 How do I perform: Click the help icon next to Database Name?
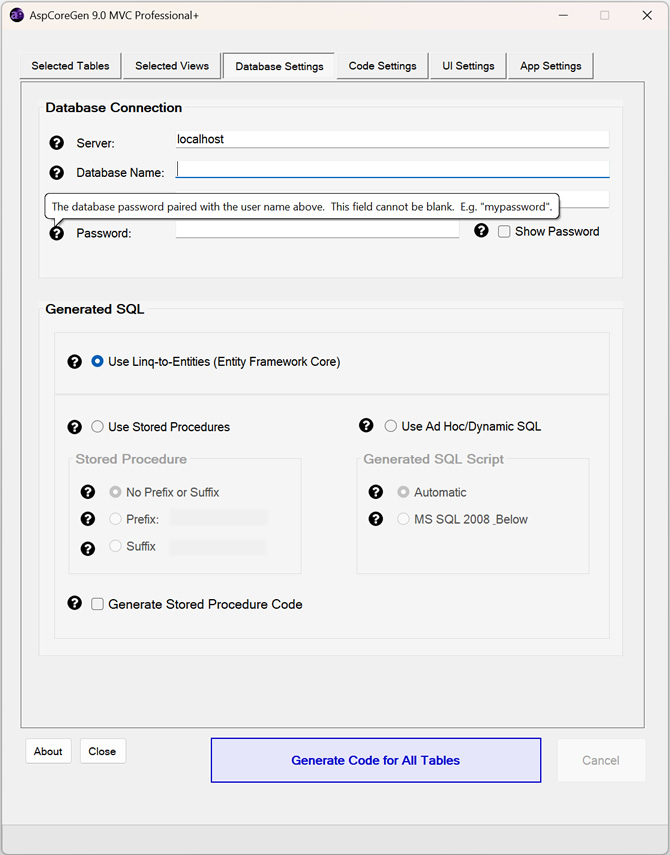coord(57,173)
